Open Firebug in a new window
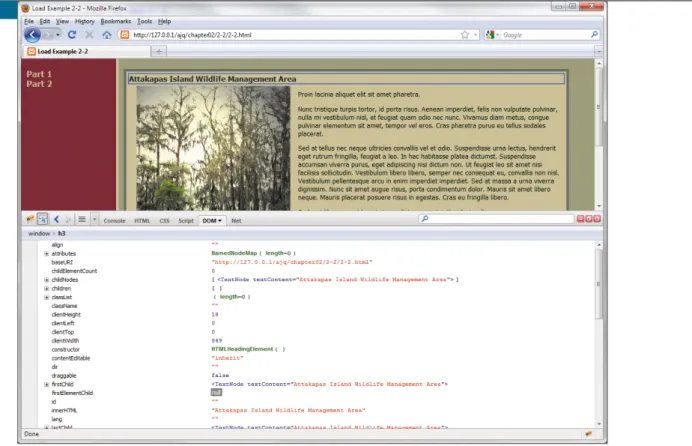Viewport: 692px width, 446px height. coord(589,219)
